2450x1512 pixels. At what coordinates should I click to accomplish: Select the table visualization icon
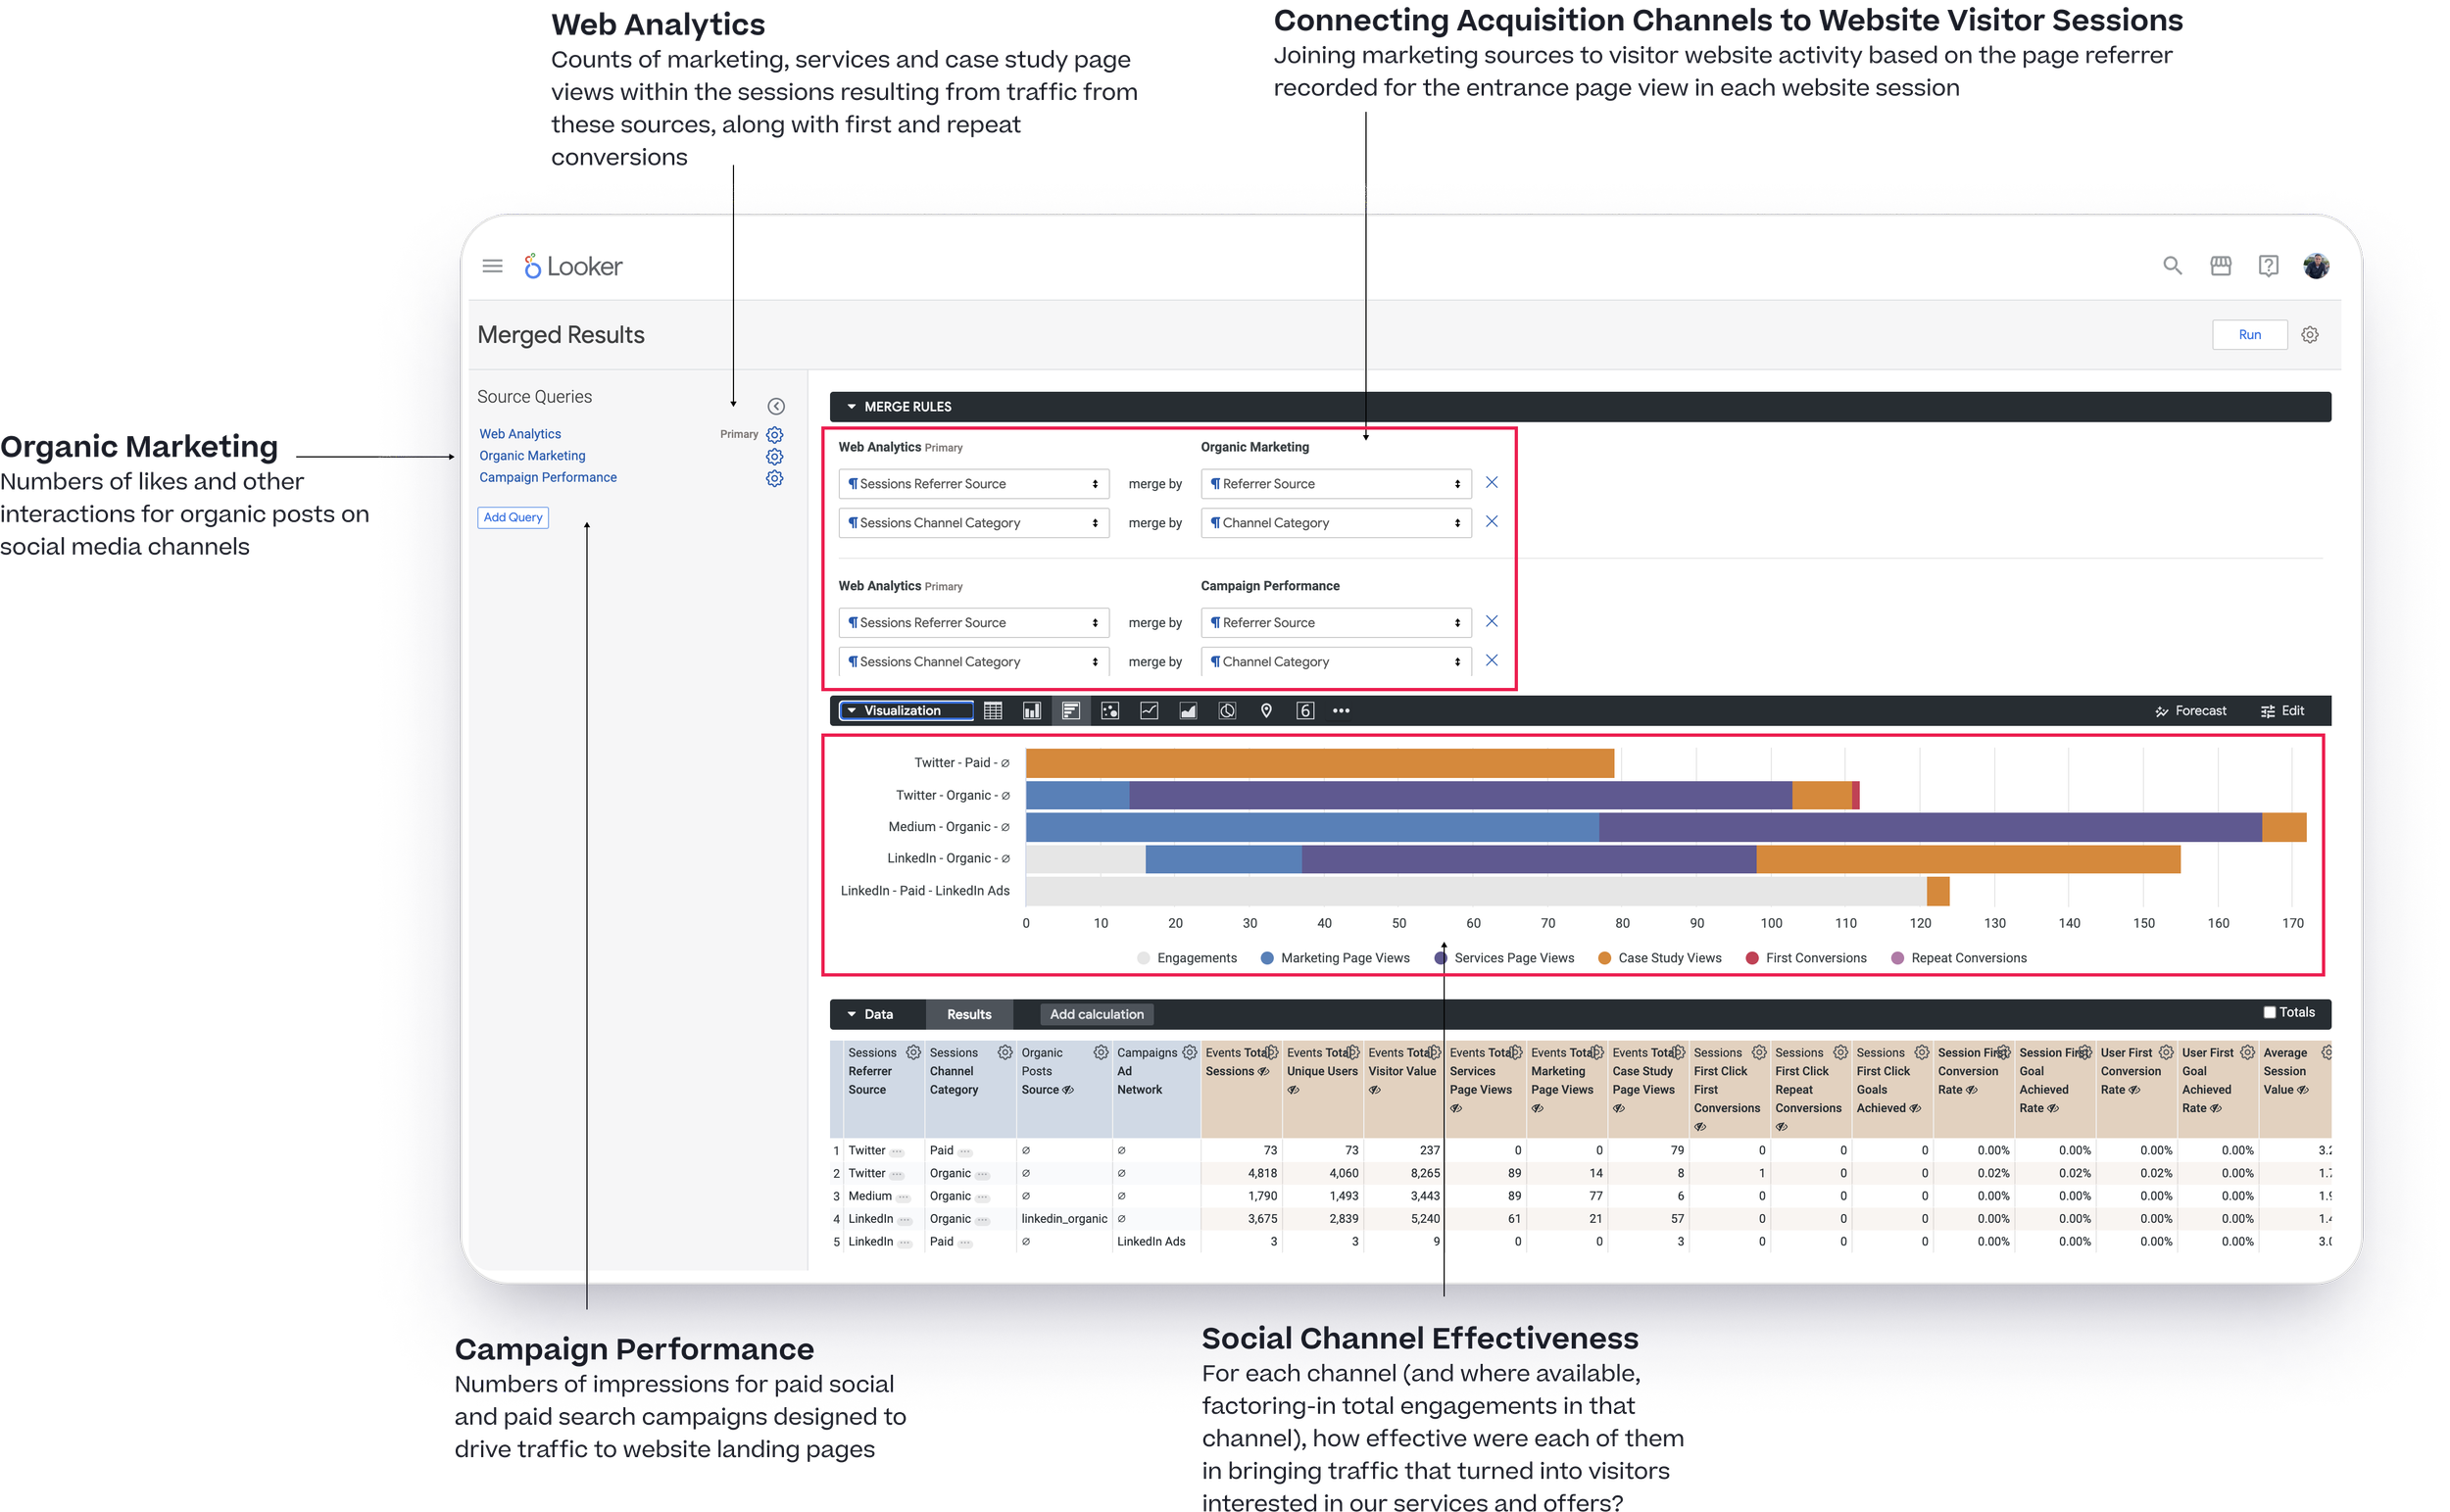992,711
